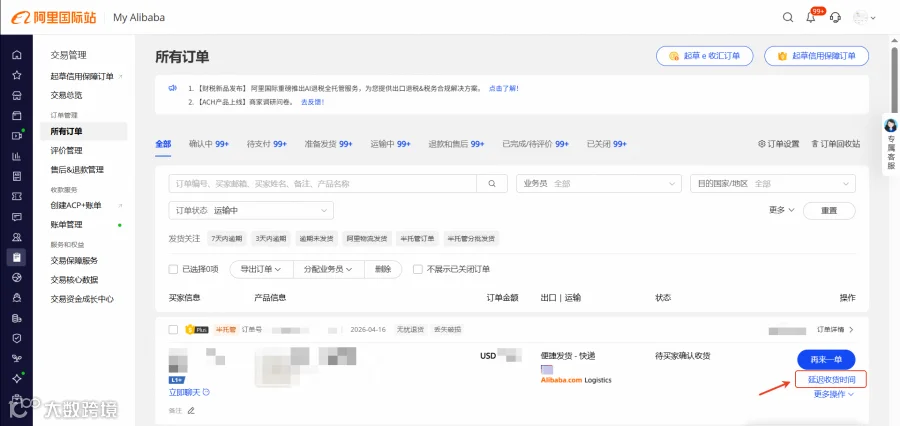
Task: Click the 订单设置 gear option
Action: point(778,144)
